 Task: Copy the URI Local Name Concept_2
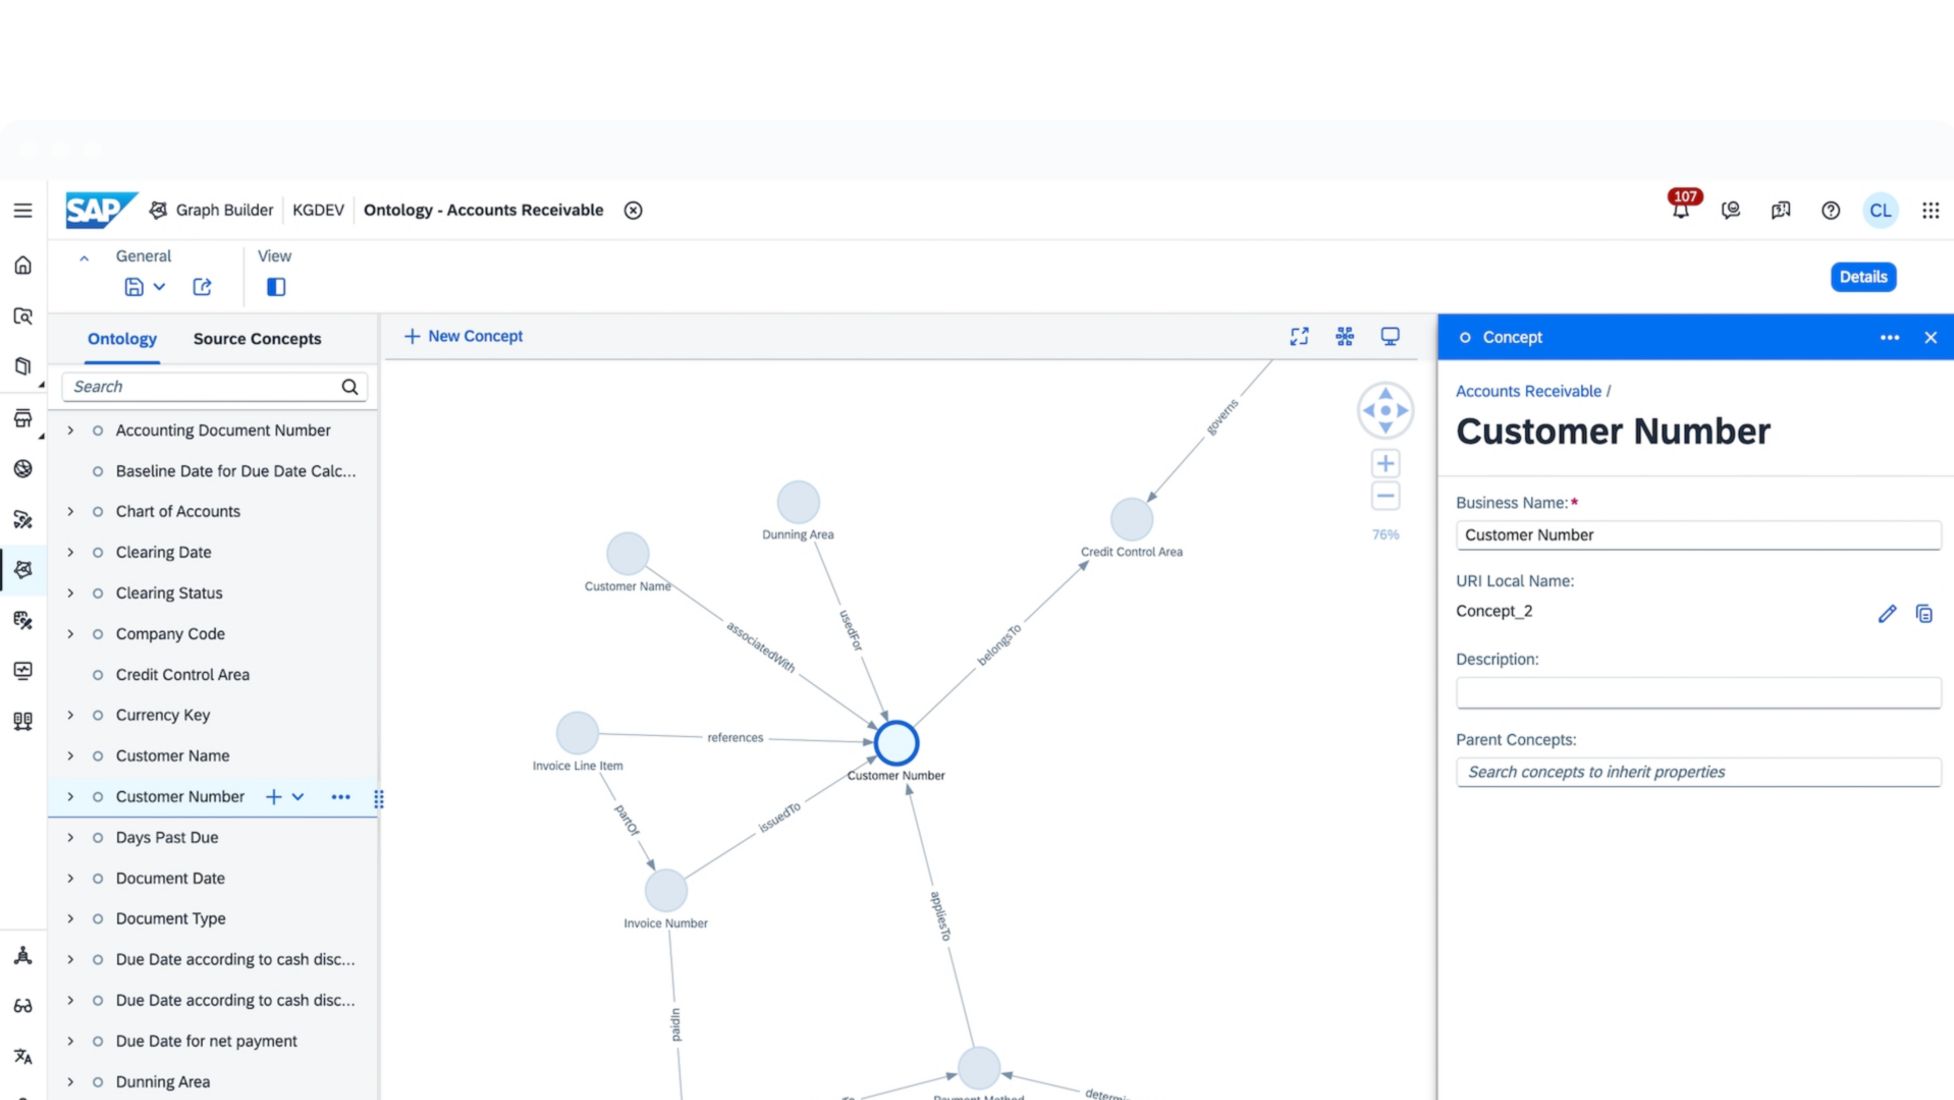(x=1924, y=613)
